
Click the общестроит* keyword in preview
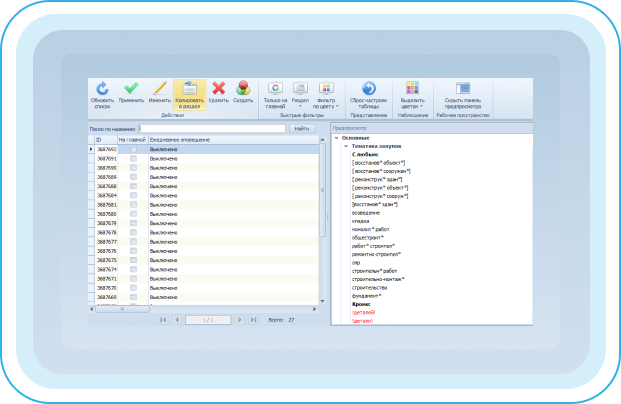coord(368,238)
